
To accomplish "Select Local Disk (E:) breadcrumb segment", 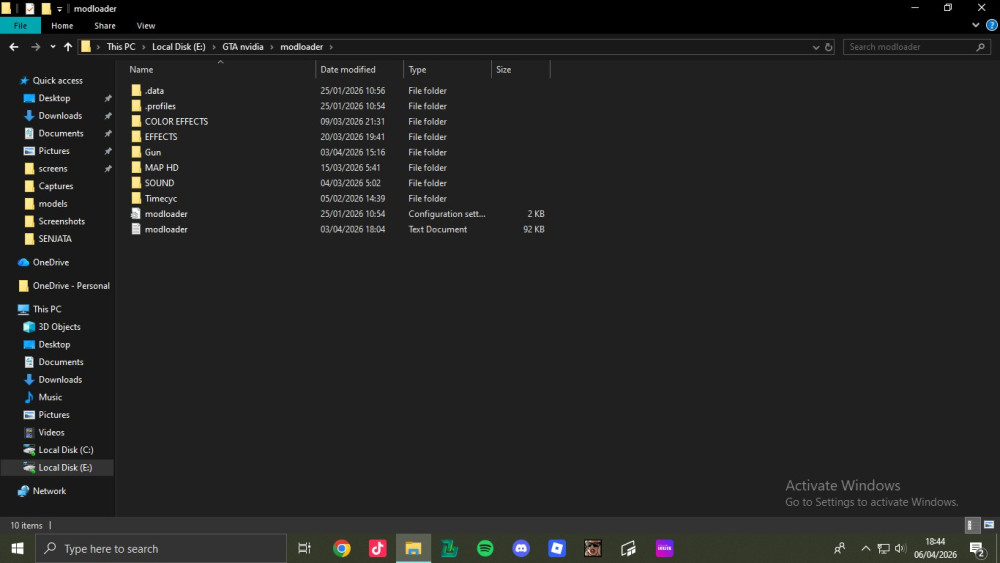I will click(179, 47).
